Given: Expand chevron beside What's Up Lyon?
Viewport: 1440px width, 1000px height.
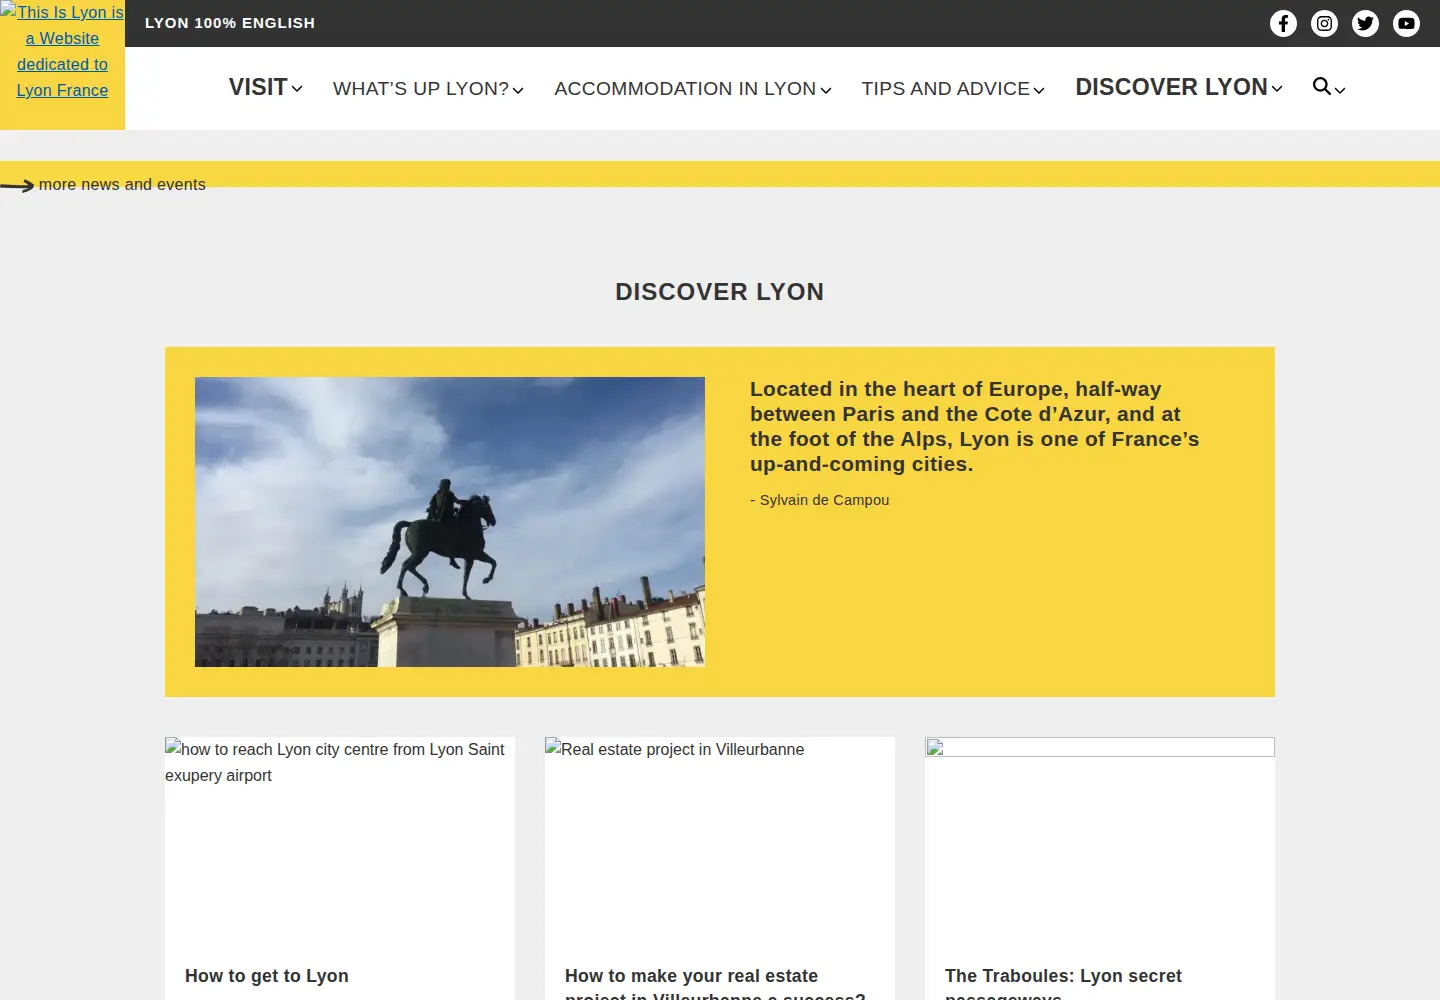Looking at the screenshot, I should [518, 91].
